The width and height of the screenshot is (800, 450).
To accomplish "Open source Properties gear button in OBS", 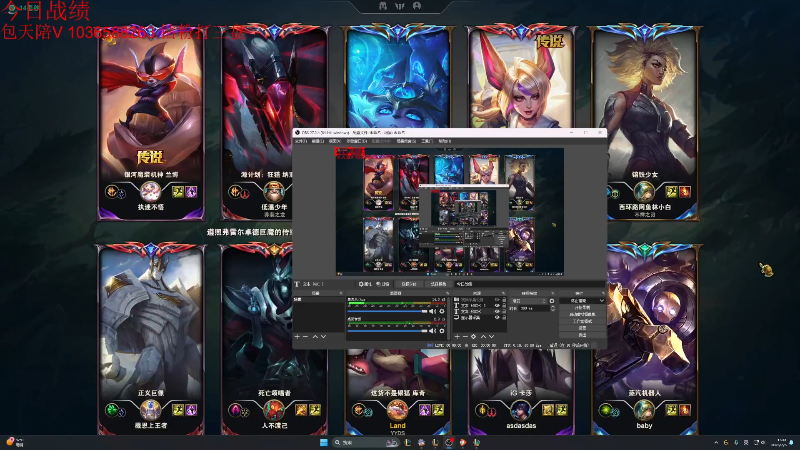I will pos(365,284).
